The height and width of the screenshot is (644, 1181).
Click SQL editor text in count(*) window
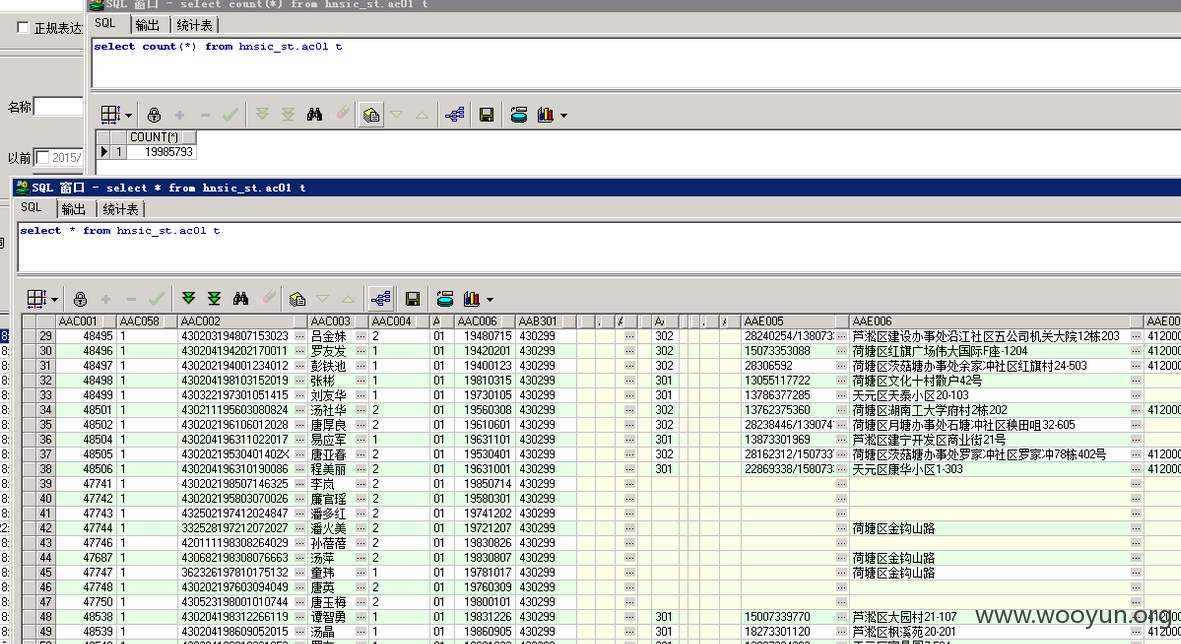coord(218,47)
